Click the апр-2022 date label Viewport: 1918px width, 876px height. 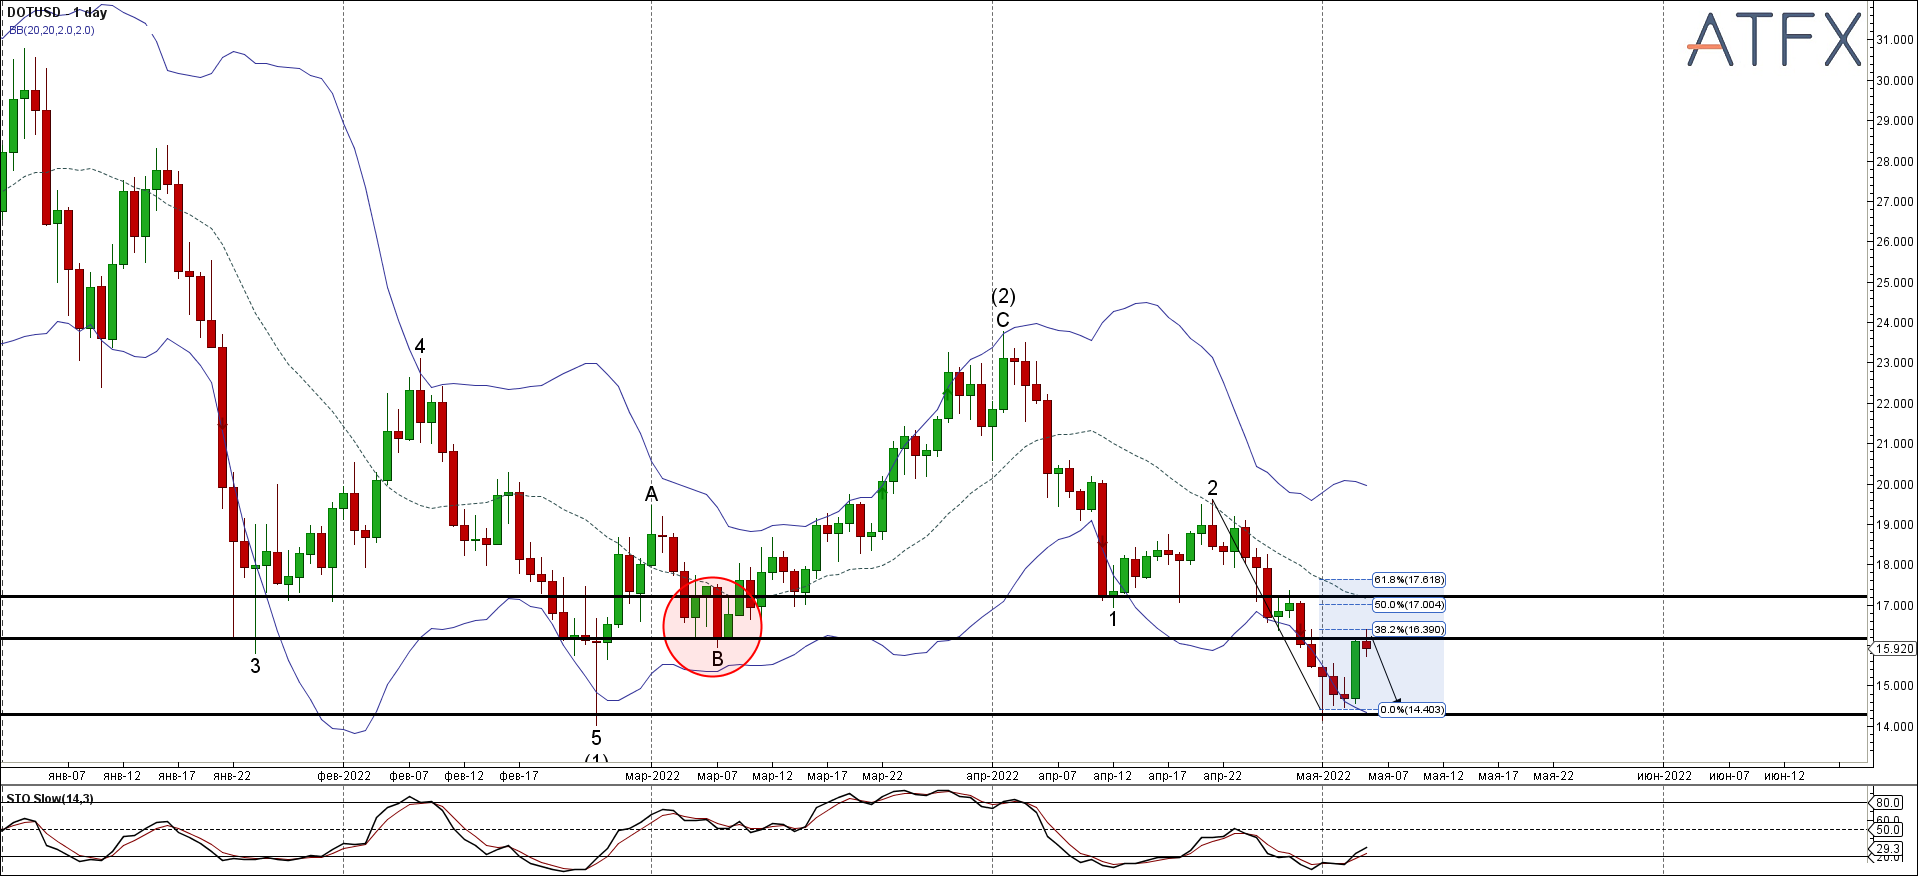point(993,776)
